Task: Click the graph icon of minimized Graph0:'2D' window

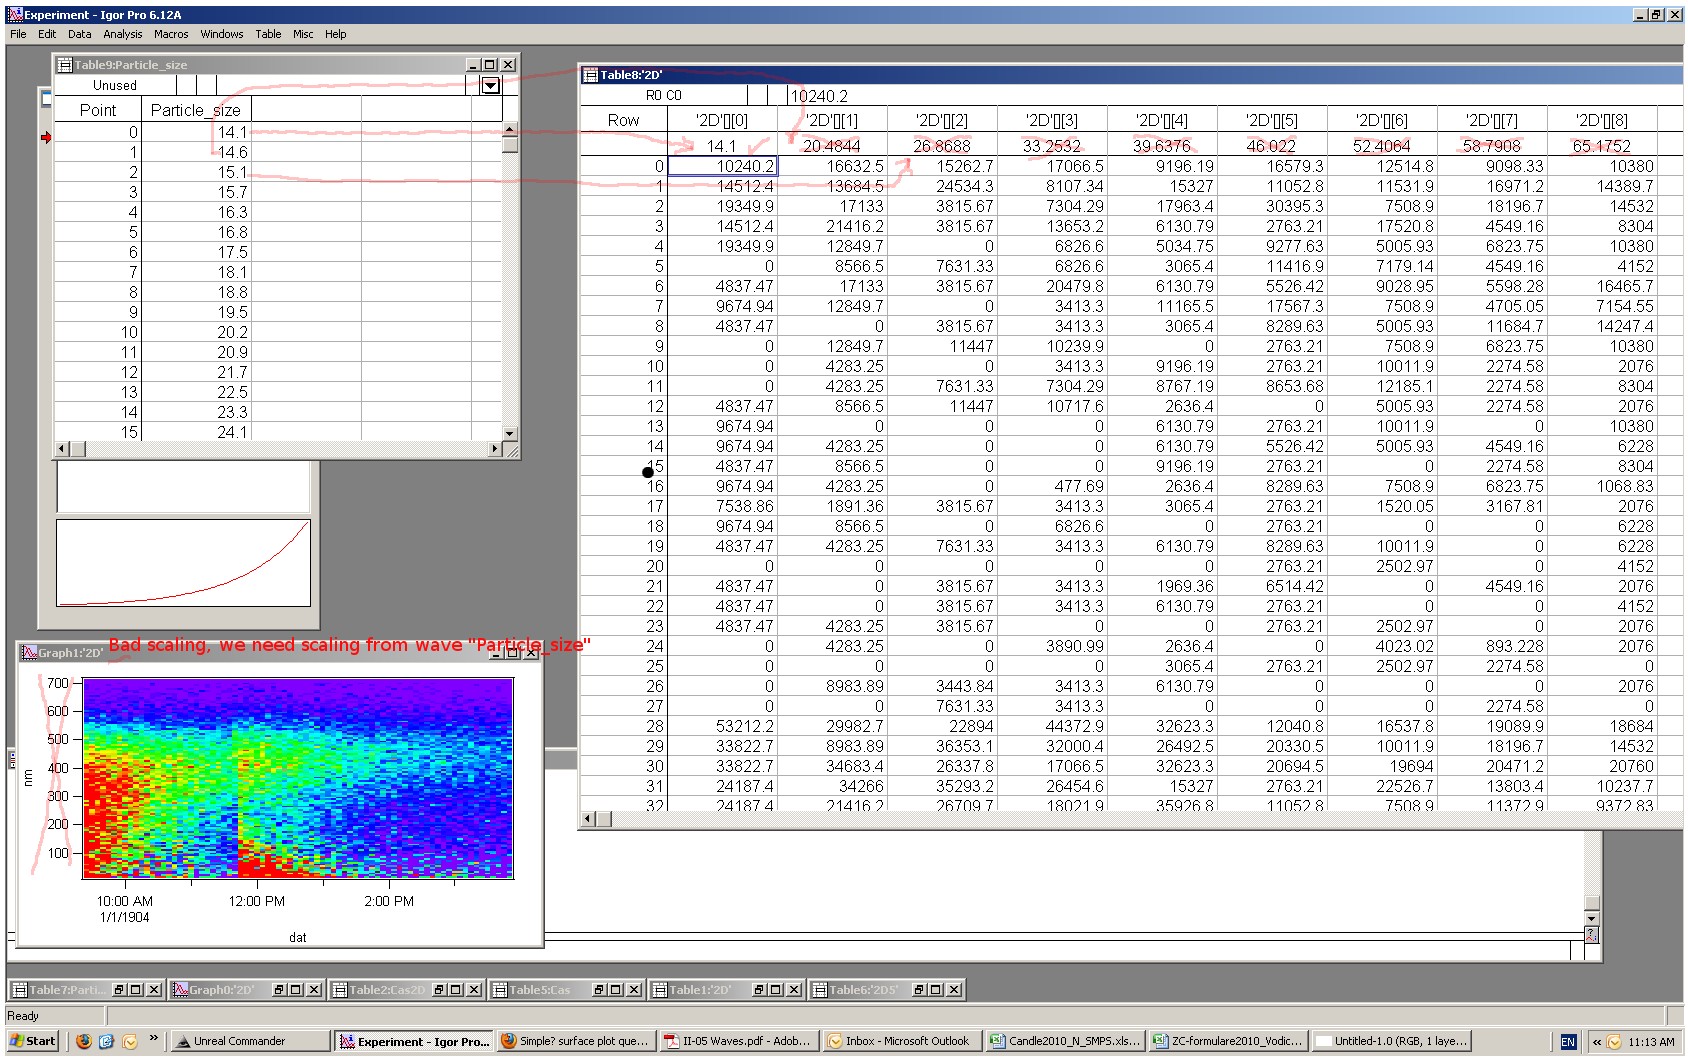Action: tap(181, 990)
